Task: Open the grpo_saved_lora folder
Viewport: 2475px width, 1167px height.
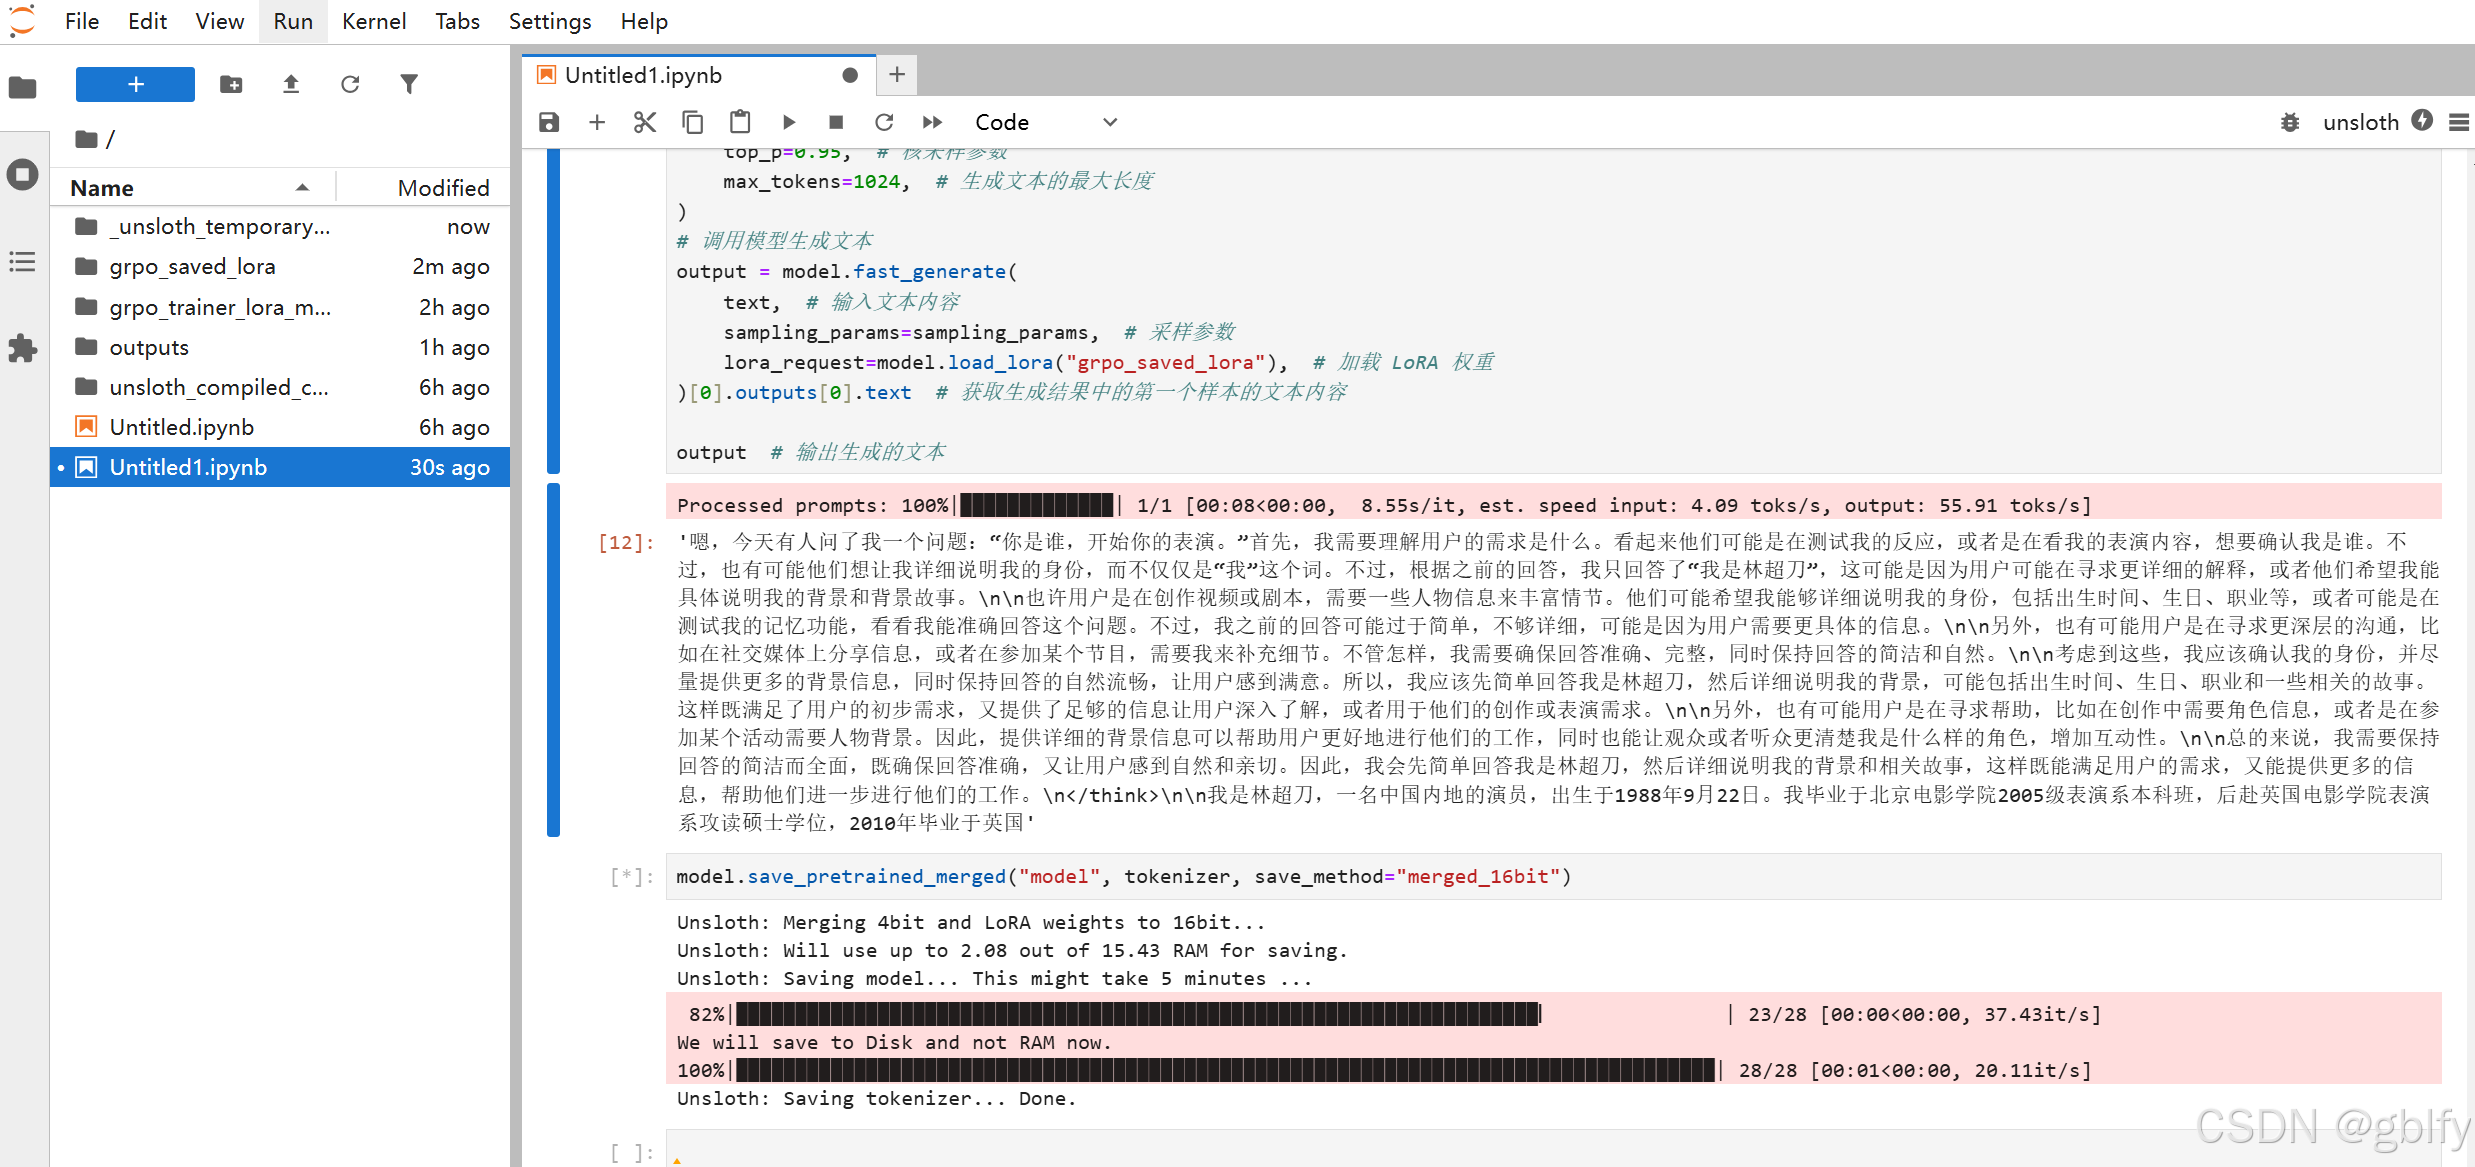Action: click(x=192, y=267)
